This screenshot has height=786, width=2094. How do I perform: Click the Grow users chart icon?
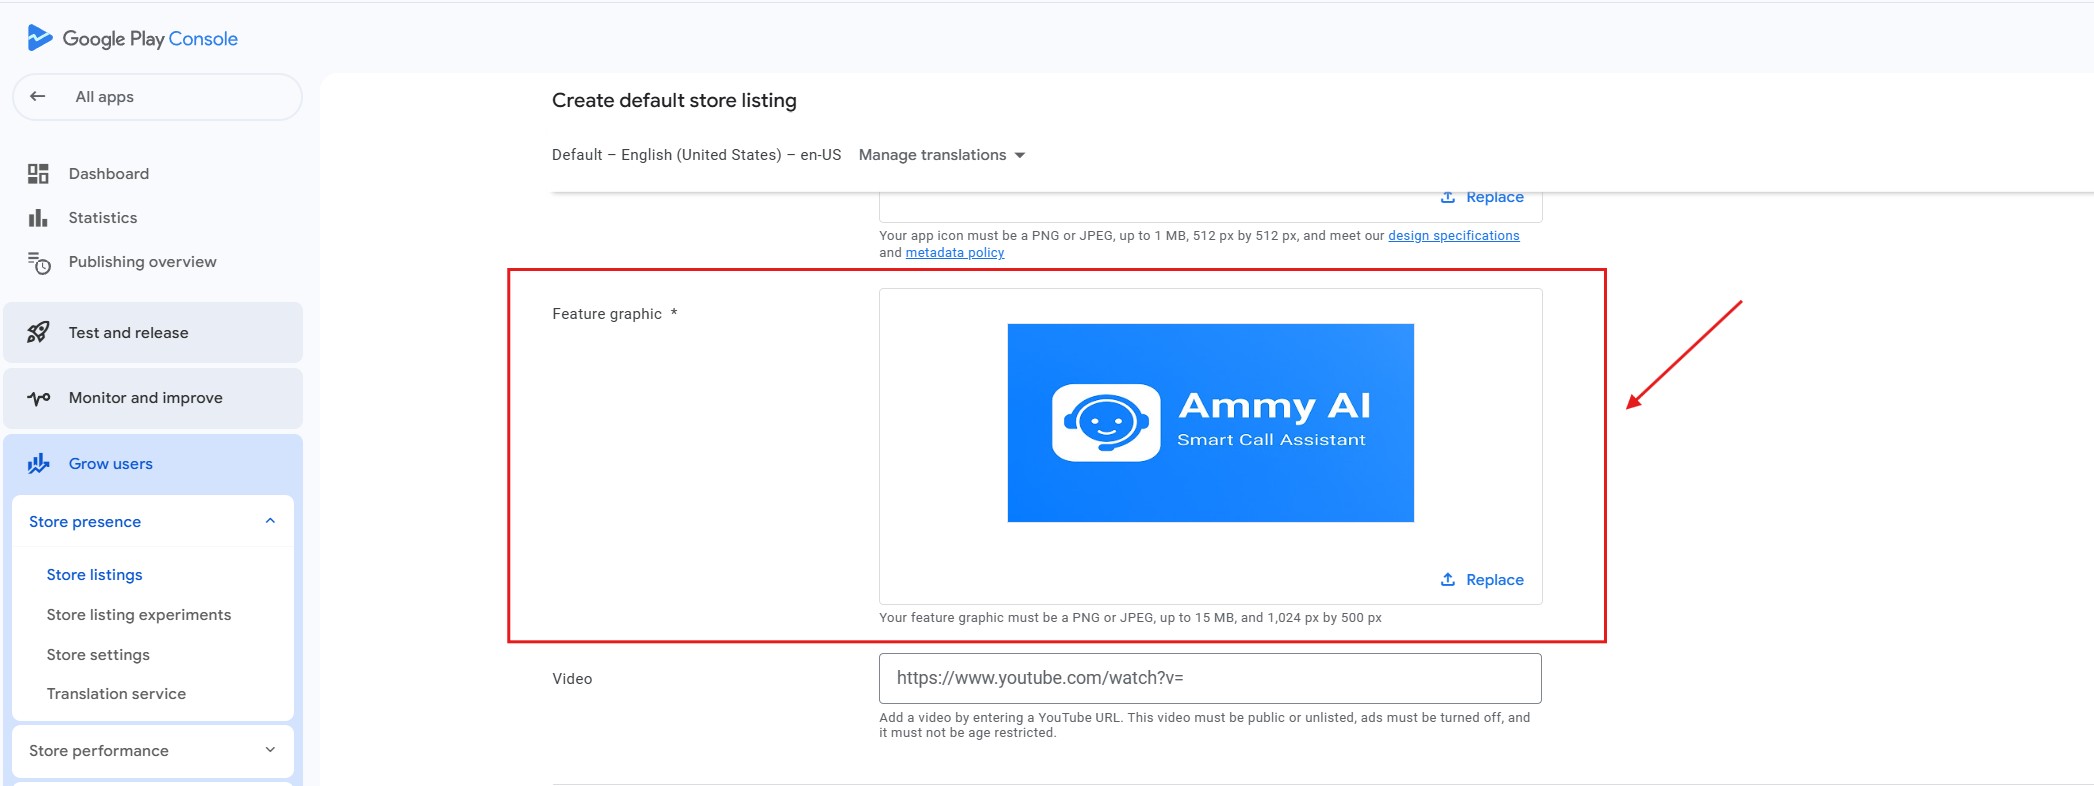(x=38, y=464)
